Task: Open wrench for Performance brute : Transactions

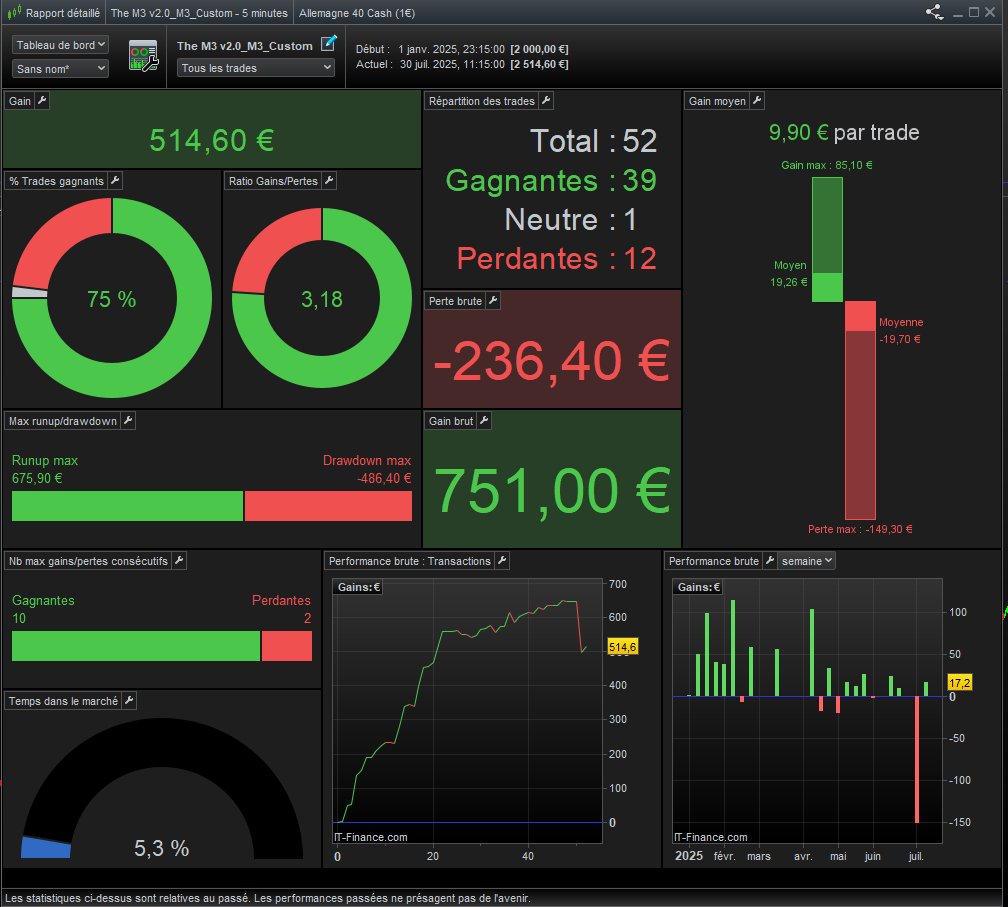Action: tap(503, 561)
